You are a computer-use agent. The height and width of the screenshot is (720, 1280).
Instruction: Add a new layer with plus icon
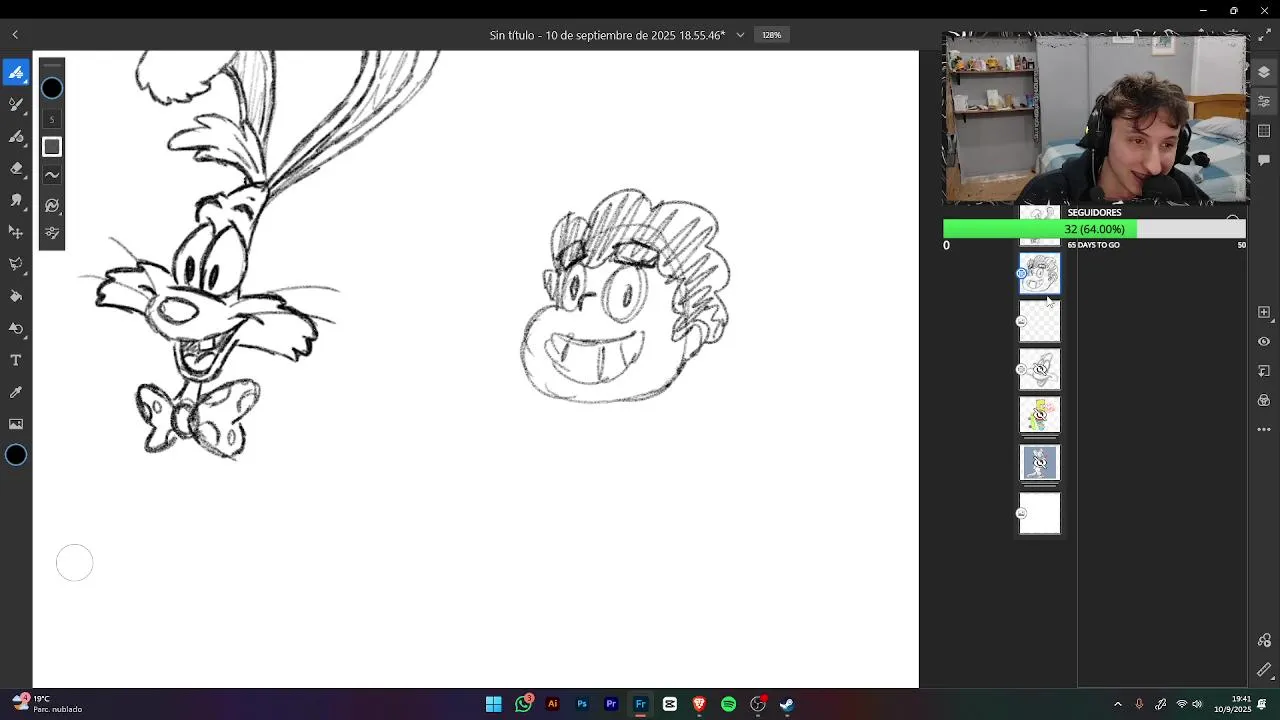(1264, 312)
